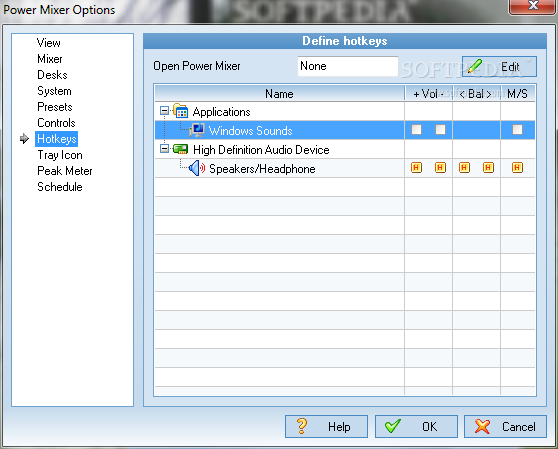Click the Speakers/Headphone speaker icon
This screenshot has width=558, height=449.
click(197, 168)
